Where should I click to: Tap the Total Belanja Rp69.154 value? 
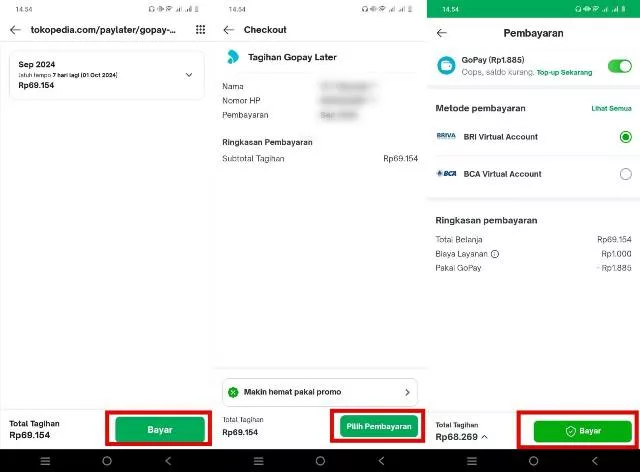tap(614, 239)
